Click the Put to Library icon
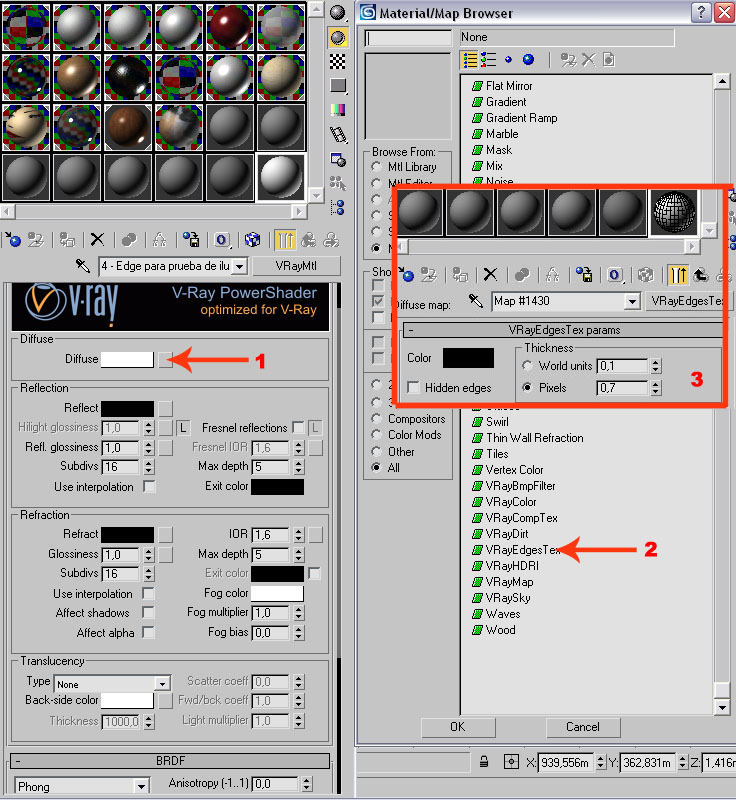Screen dimensions: 736x800 [191, 239]
